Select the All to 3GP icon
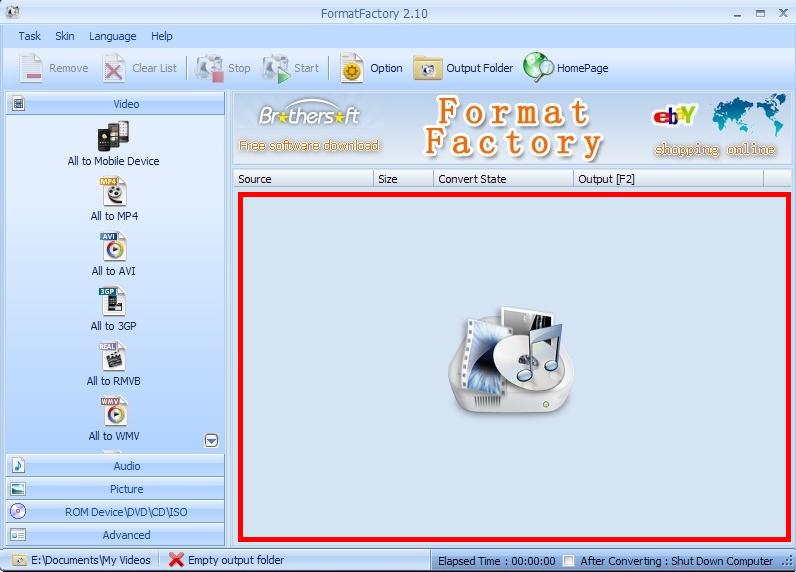The width and height of the screenshot is (796, 572). point(112,301)
